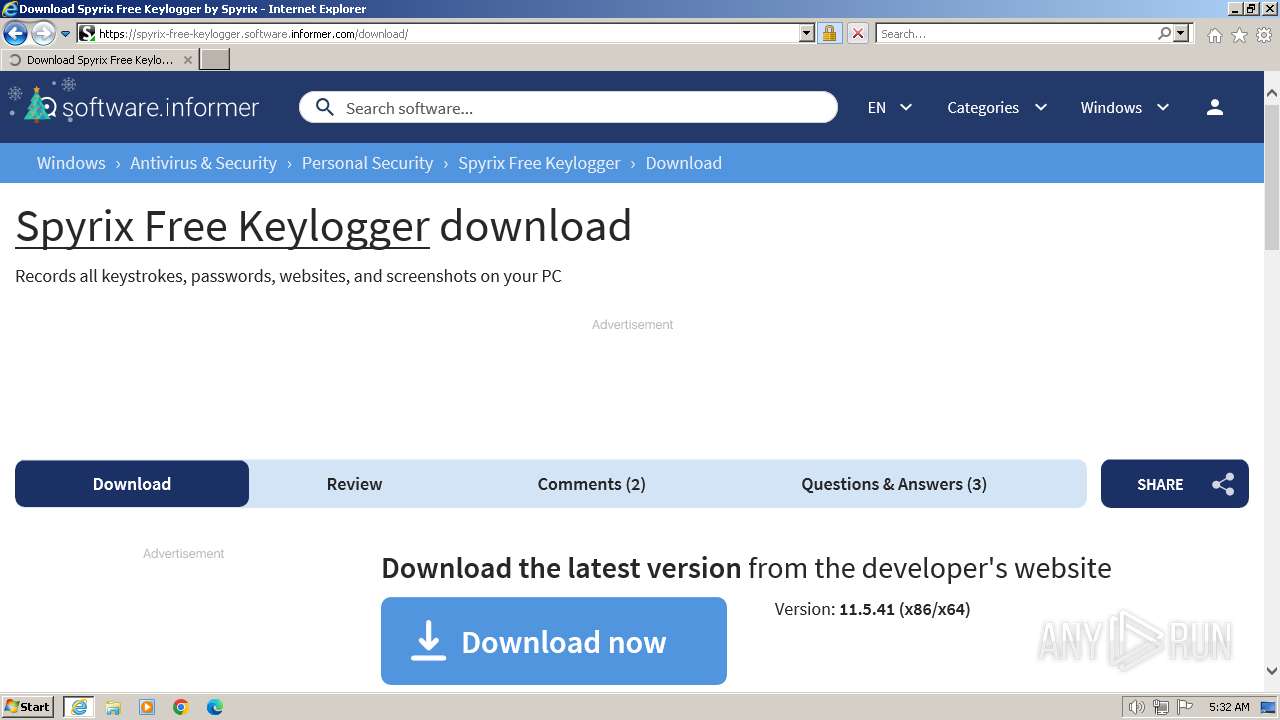Open the EN language dropdown
The height and width of the screenshot is (720, 1280).
click(889, 107)
